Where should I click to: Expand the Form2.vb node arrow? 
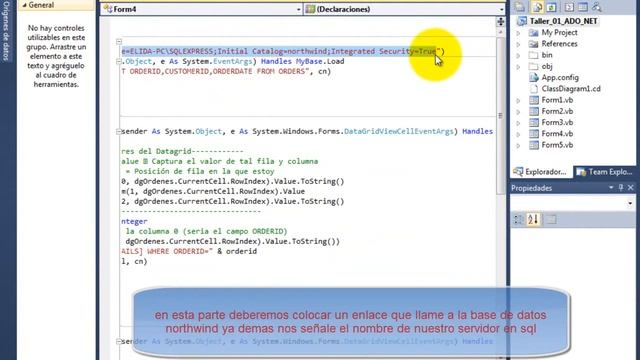pyautogui.click(x=518, y=111)
